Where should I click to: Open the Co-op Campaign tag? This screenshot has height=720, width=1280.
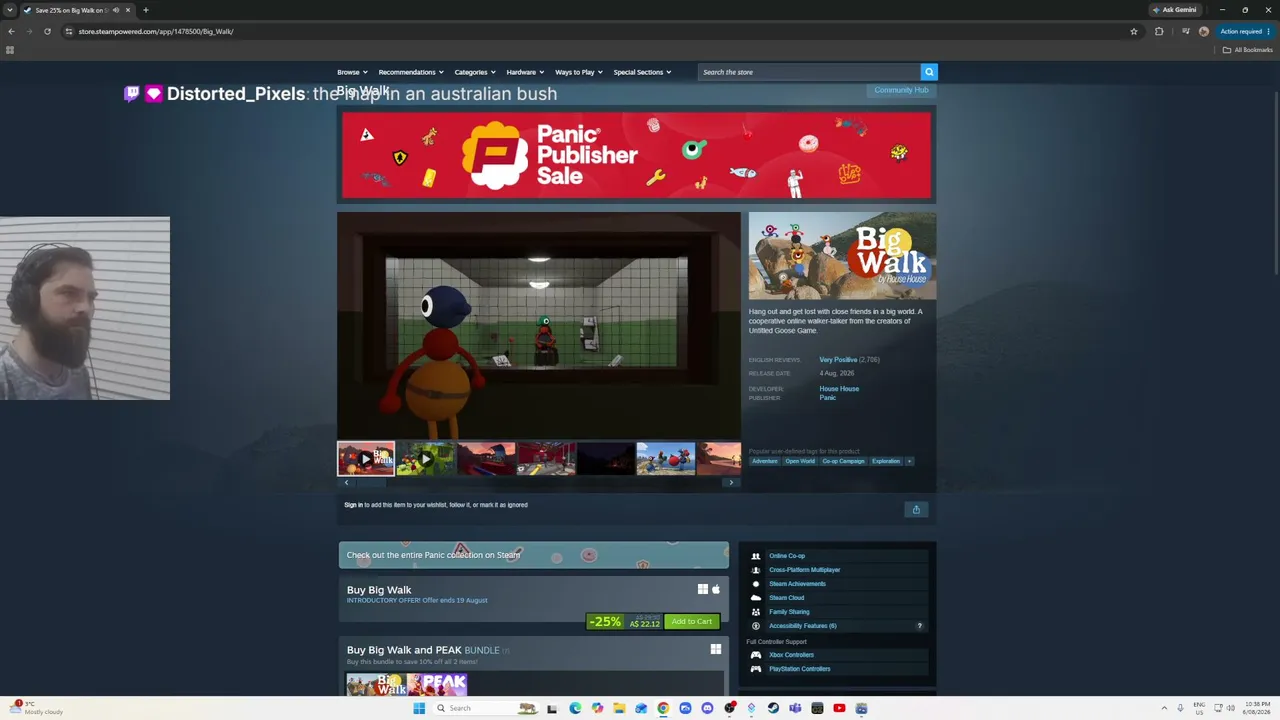click(x=843, y=461)
